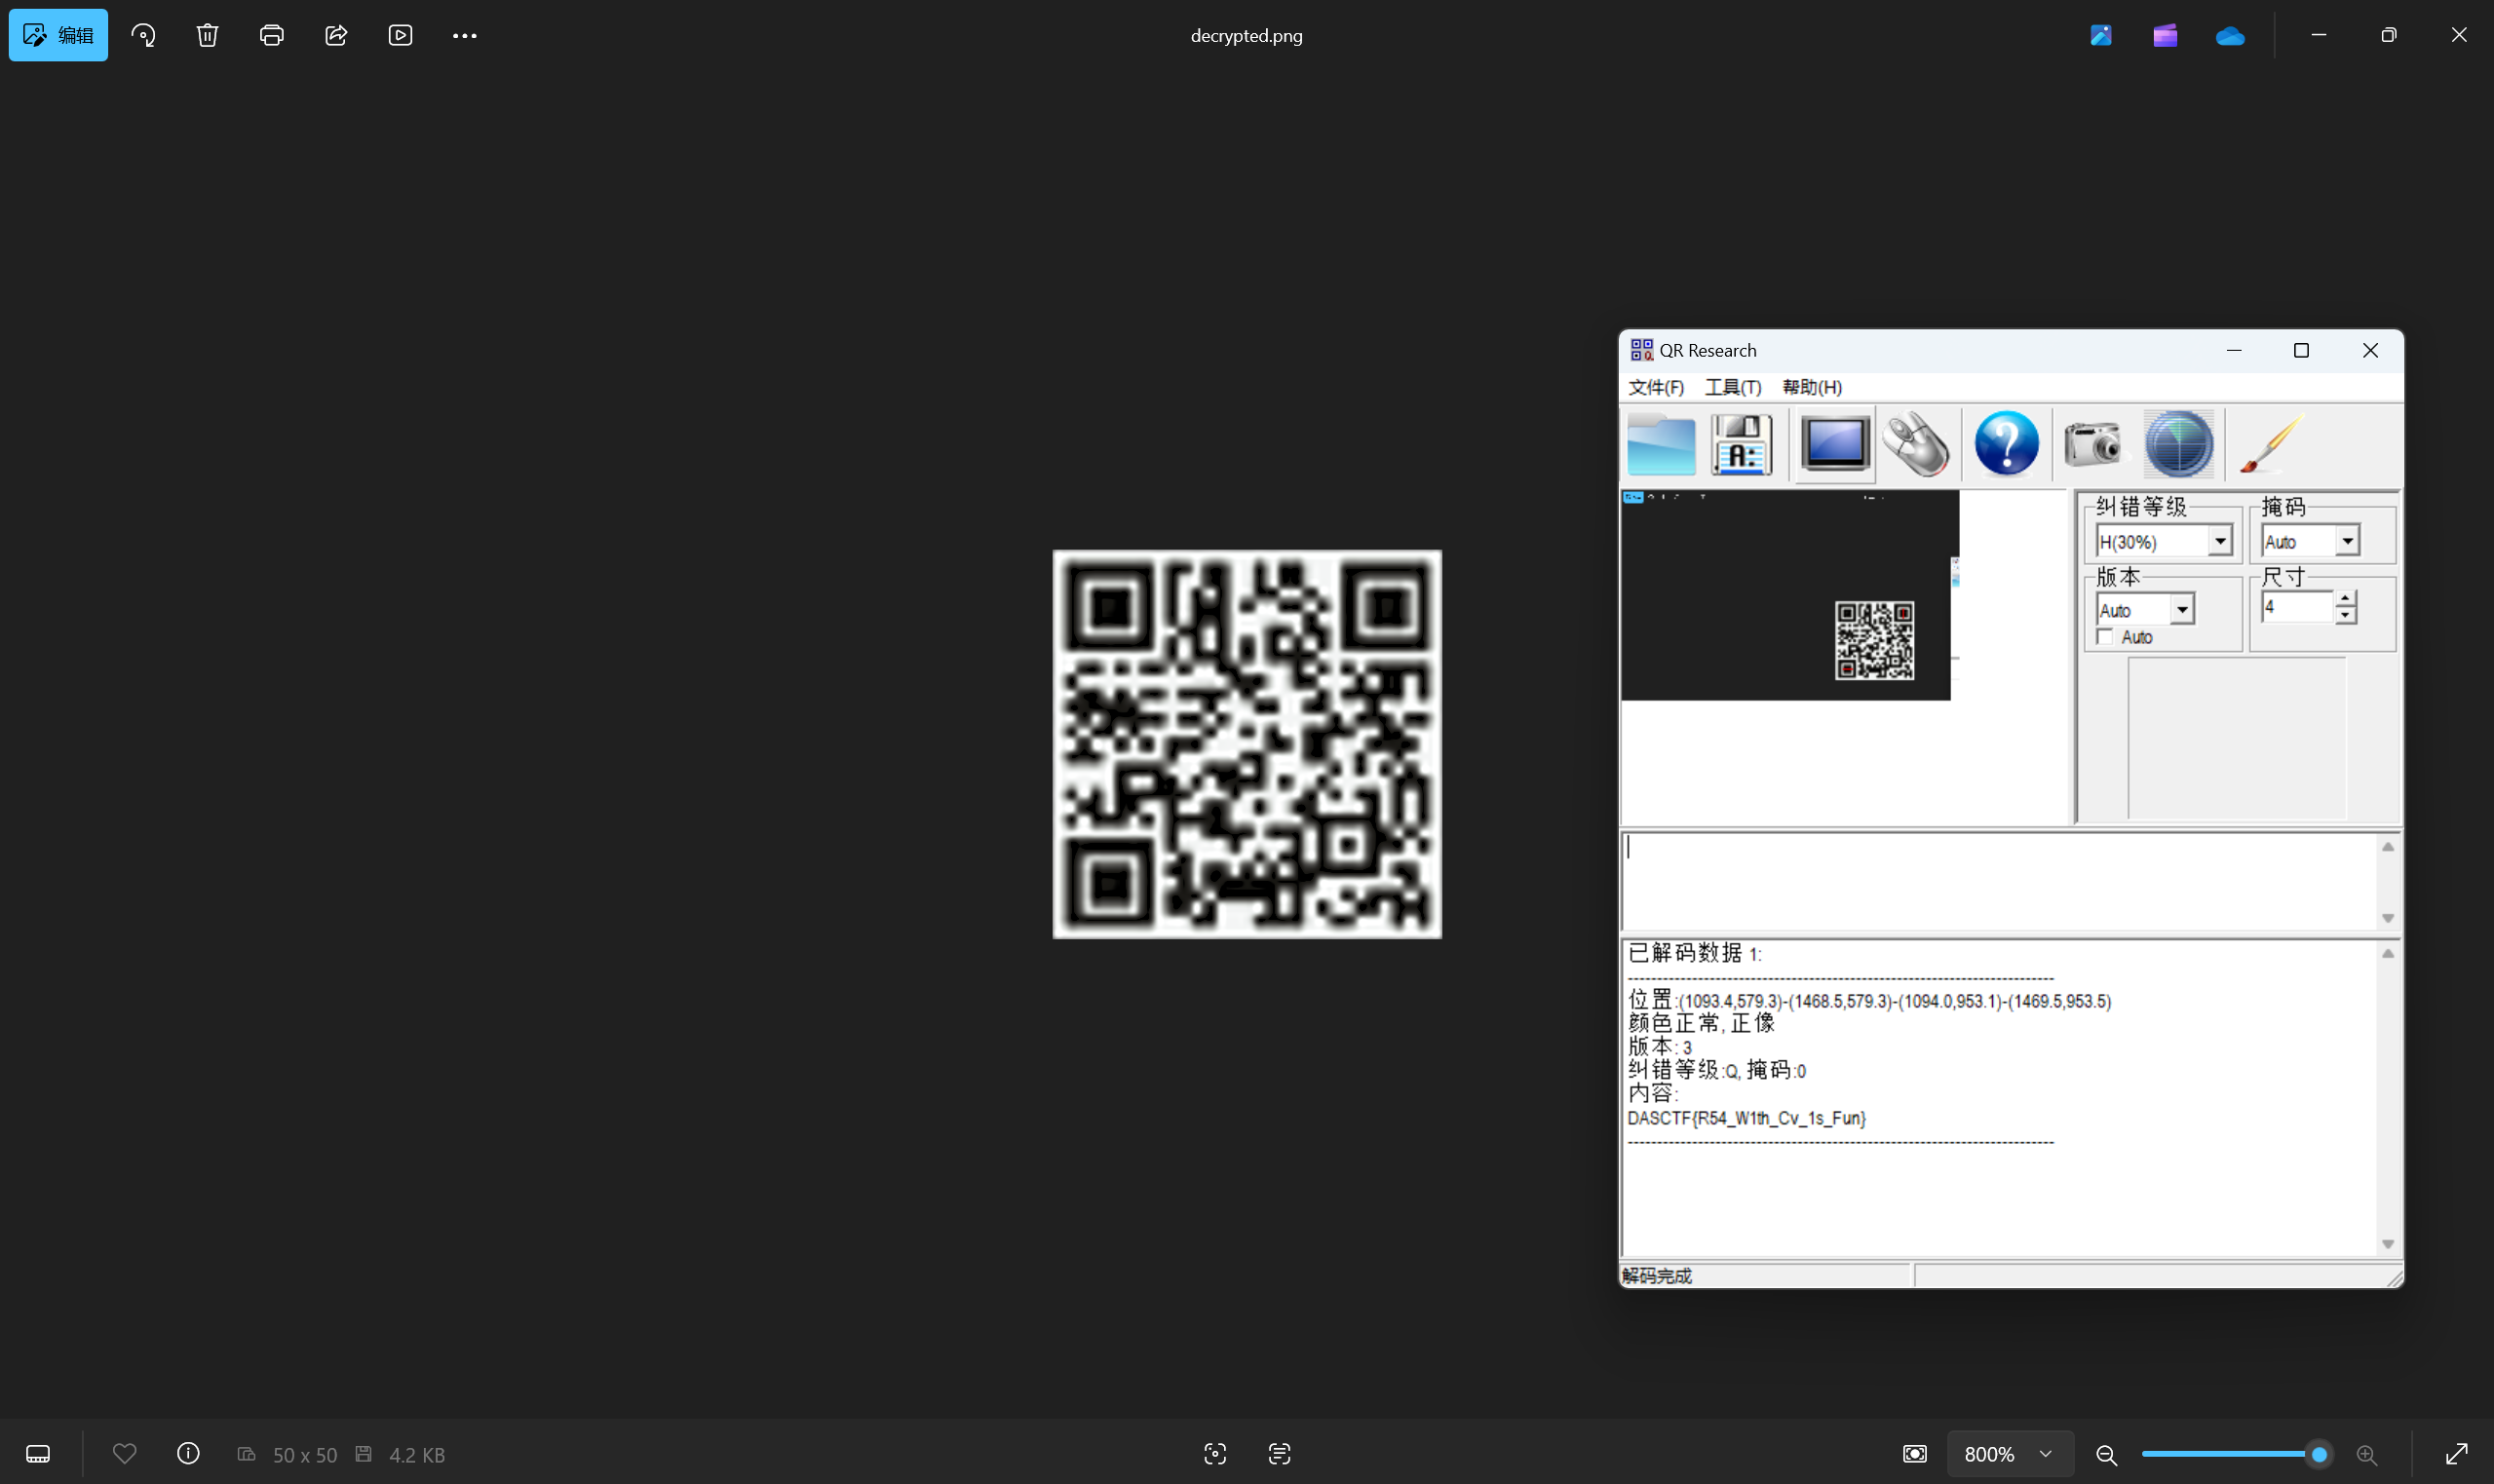Viewport: 2494px width, 1484px height.
Task: Click the zoom slider handle
Action: pyautogui.click(x=2319, y=1454)
